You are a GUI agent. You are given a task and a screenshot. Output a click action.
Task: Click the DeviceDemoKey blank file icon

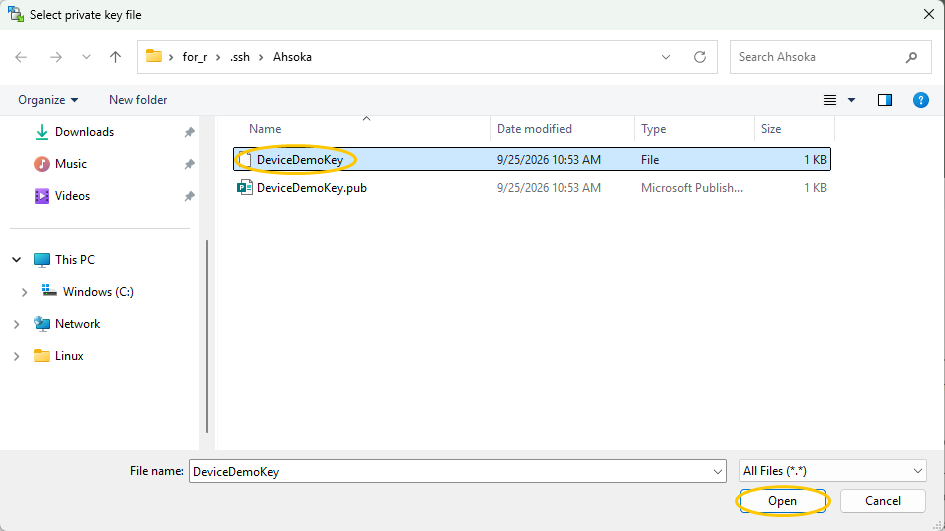pos(244,159)
